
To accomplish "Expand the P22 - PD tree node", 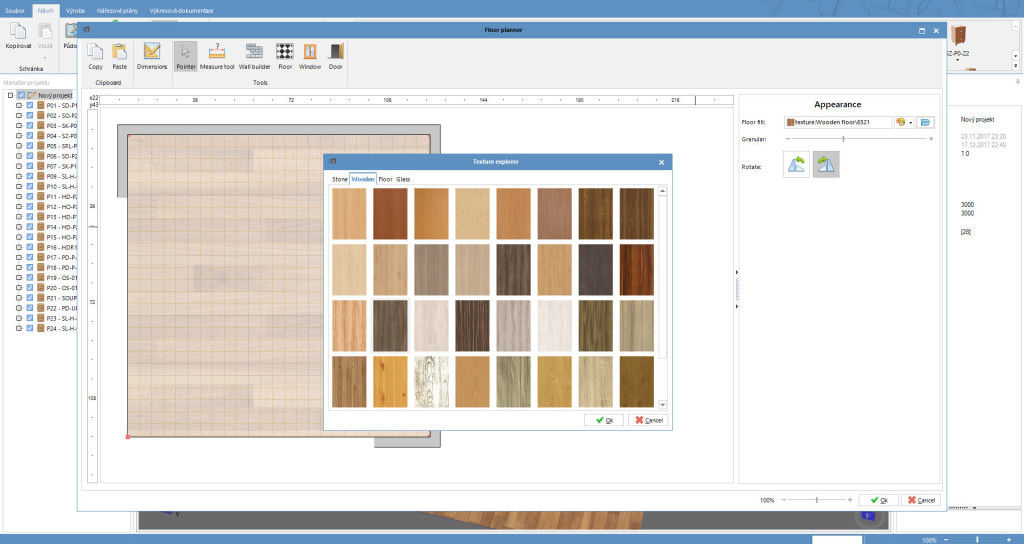I will [19, 308].
